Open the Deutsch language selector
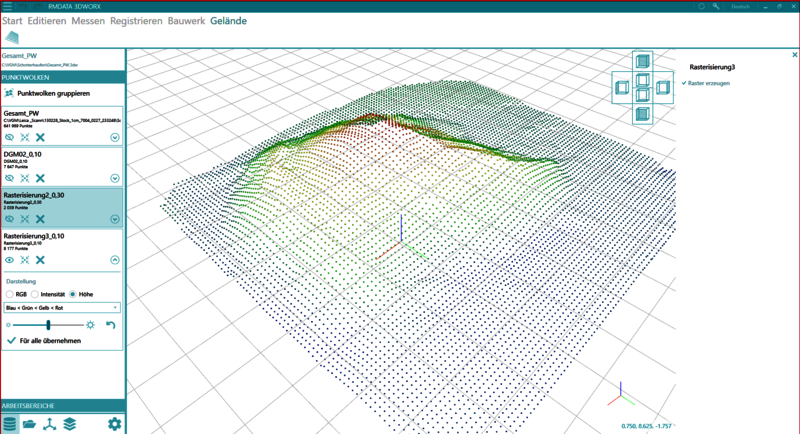This screenshot has height=434, width=800. (x=740, y=7)
